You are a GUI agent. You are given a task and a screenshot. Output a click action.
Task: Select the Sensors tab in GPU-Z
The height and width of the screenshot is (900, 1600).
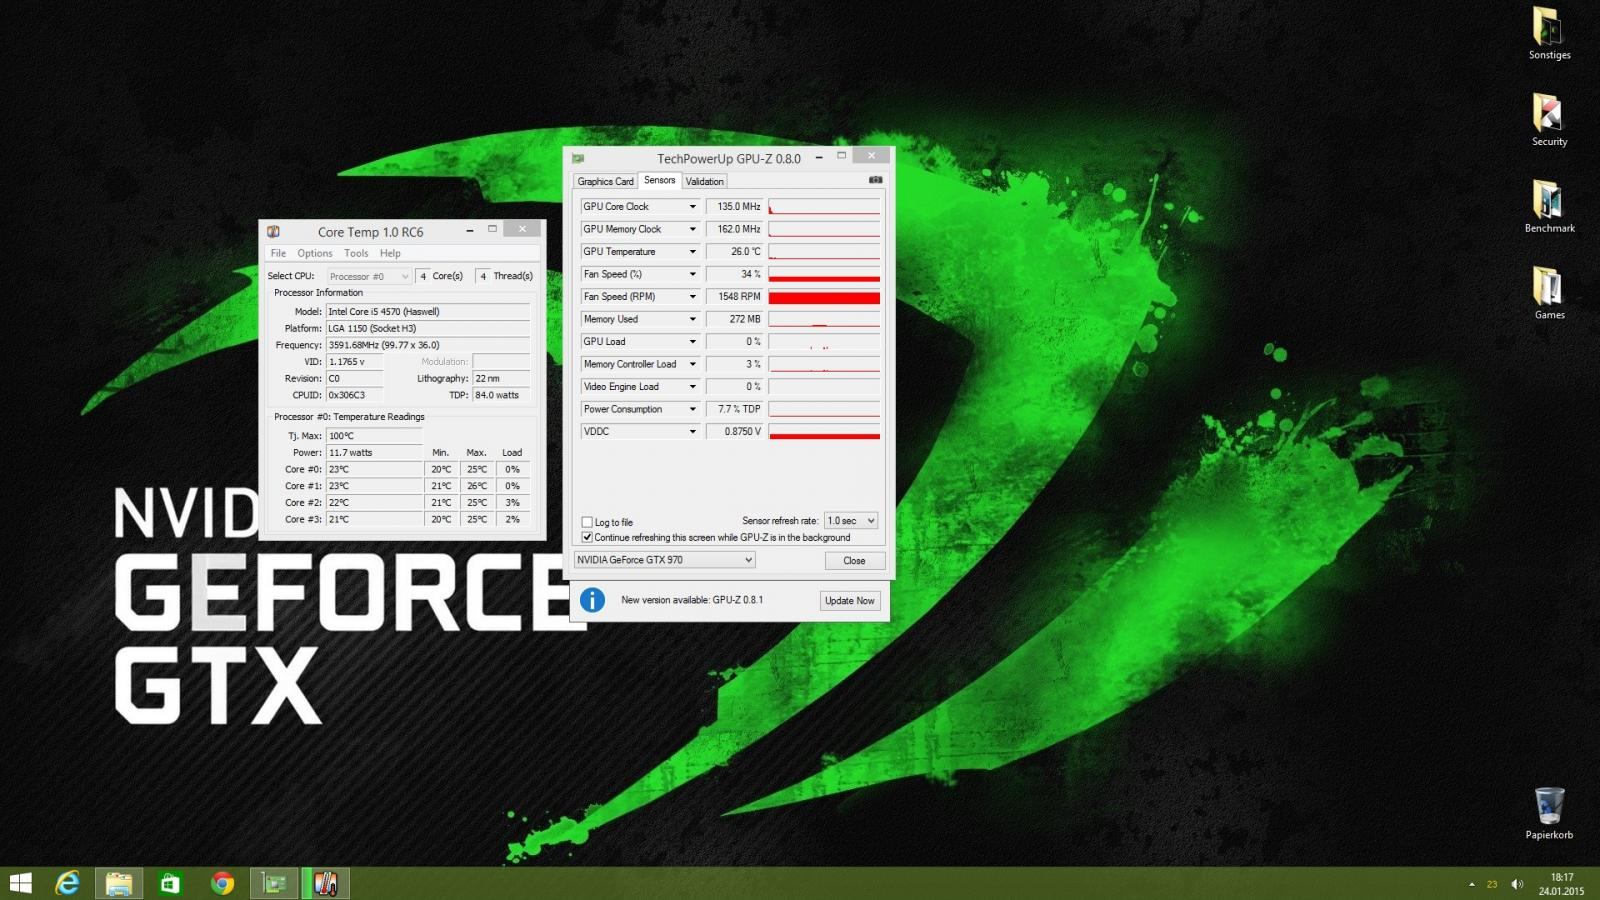click(659, 180)
